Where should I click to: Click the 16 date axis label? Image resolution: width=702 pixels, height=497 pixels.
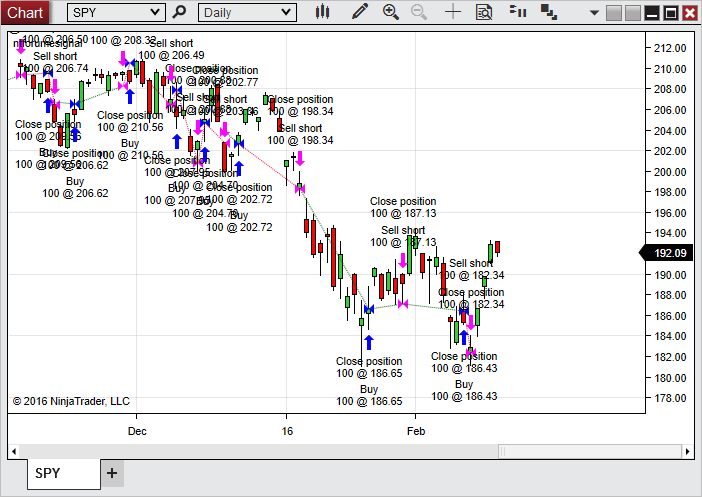coord(287,431)
